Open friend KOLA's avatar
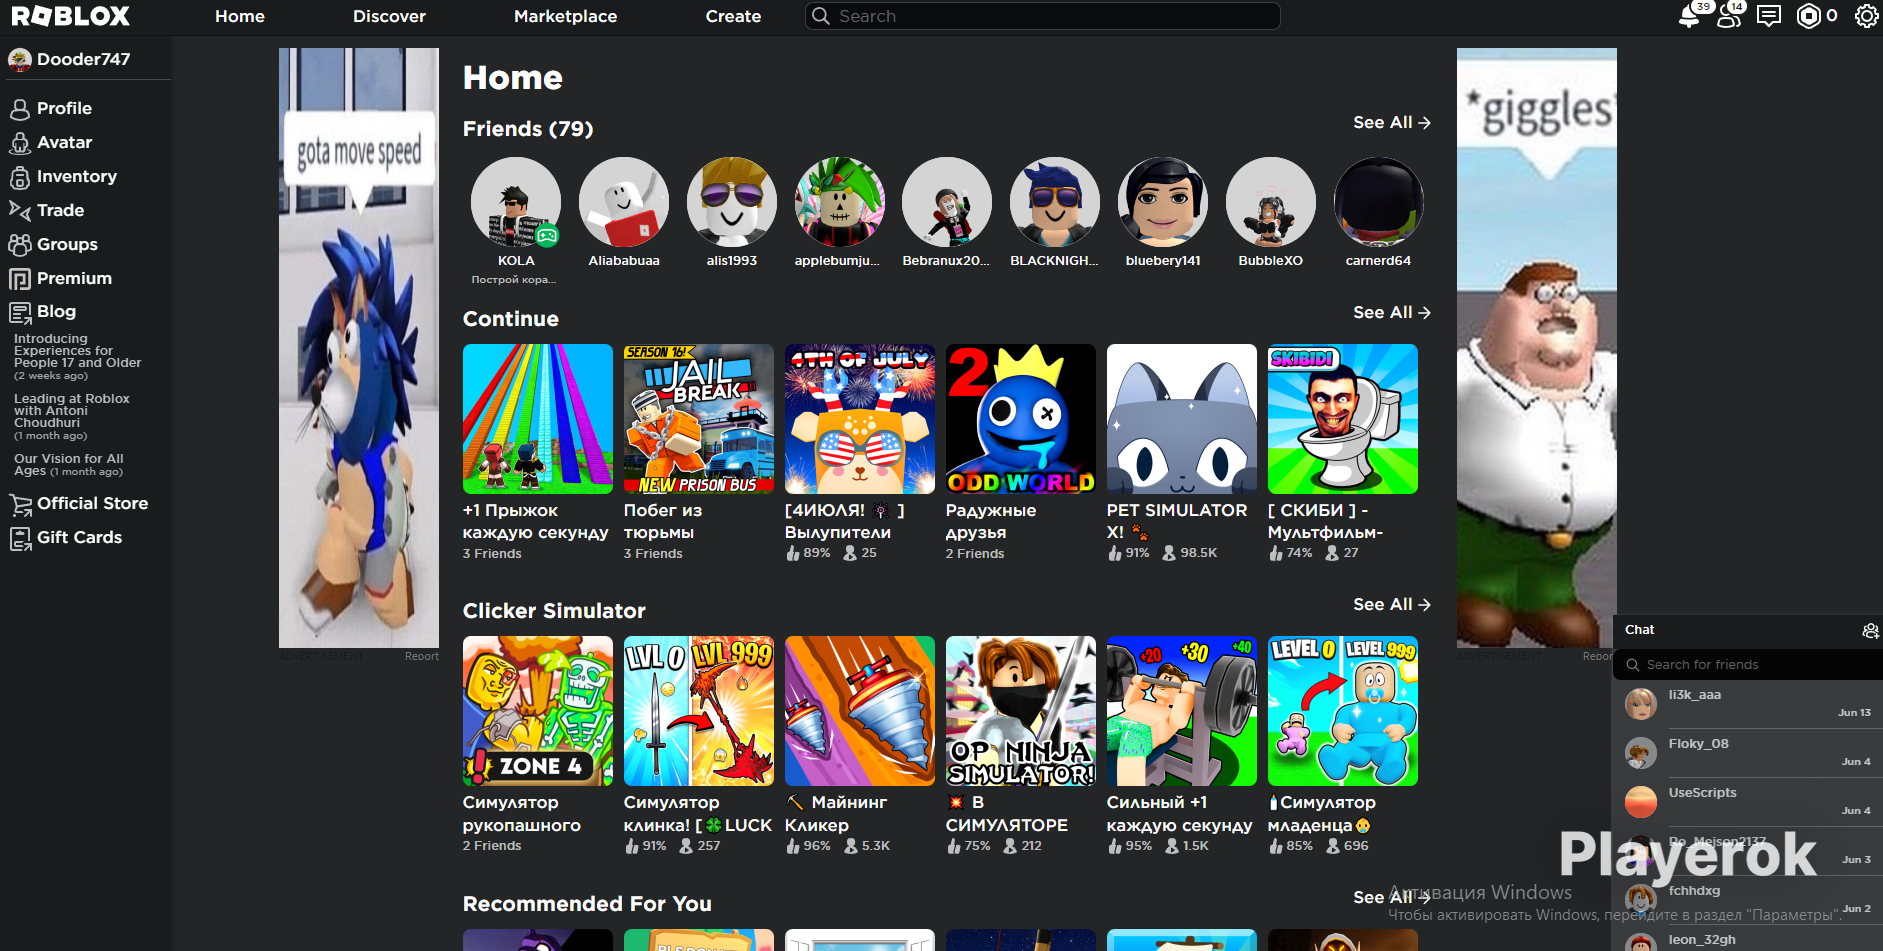This screenshot has height=951, width=1883. click(516, 202)
